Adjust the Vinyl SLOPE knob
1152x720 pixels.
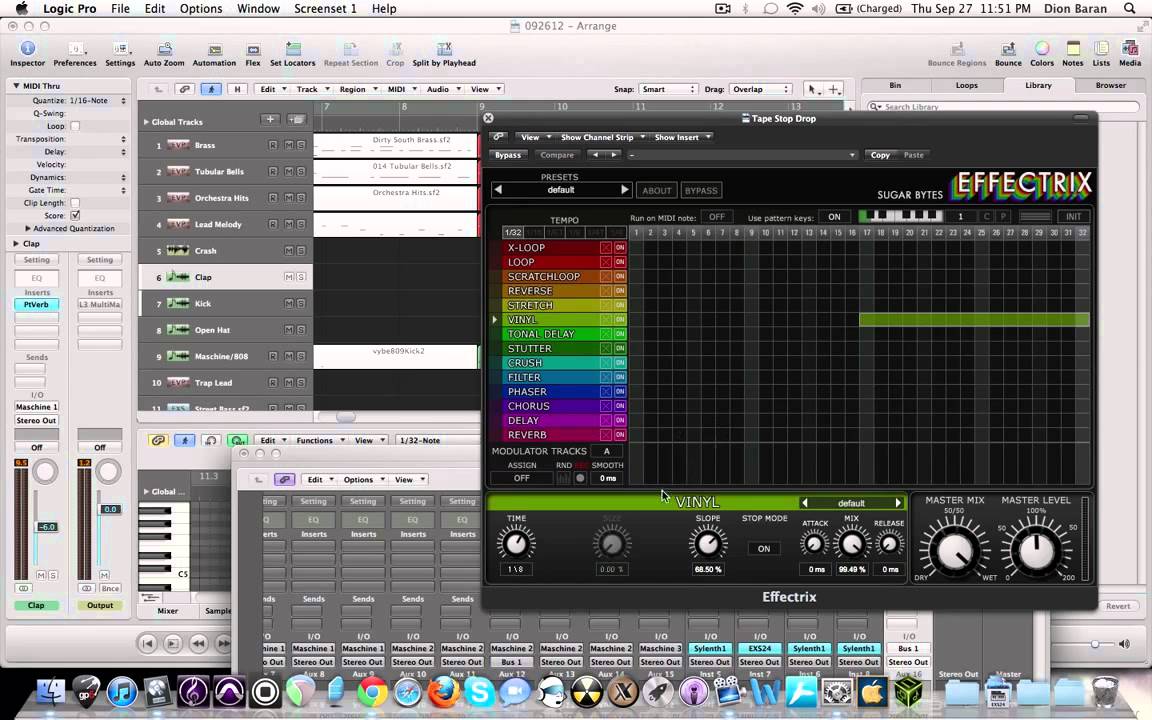pos(708,544)
